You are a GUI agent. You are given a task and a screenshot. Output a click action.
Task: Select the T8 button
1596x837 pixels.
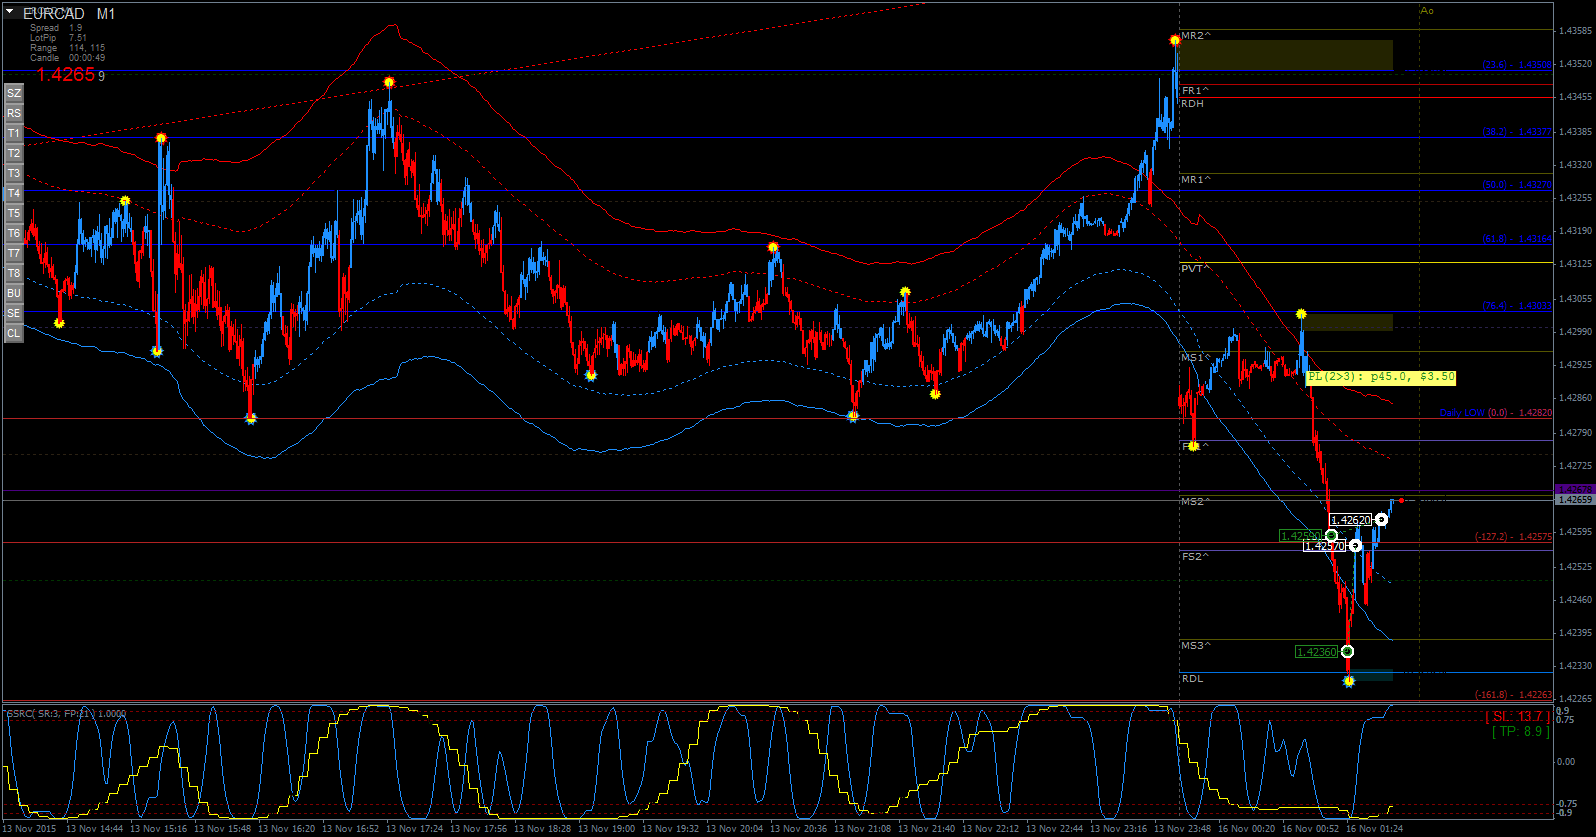tap(14, 273)
